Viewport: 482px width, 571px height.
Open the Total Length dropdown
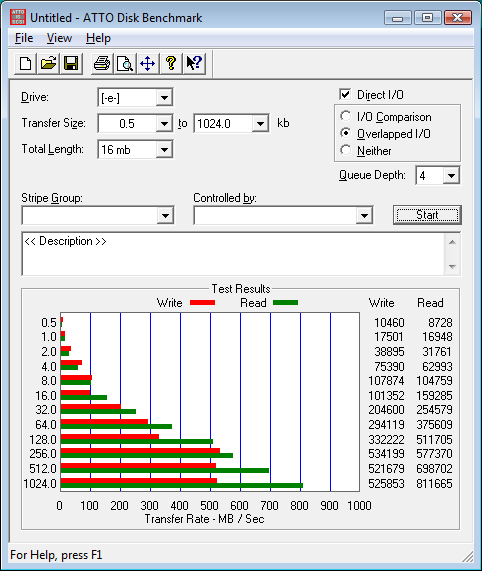coord(164,150)
